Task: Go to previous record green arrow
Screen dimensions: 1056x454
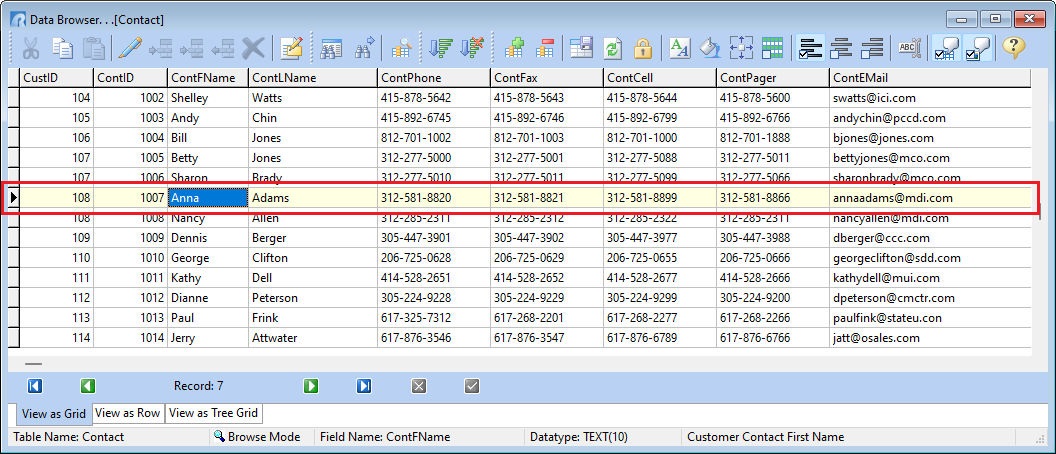Action: point(88,386)
